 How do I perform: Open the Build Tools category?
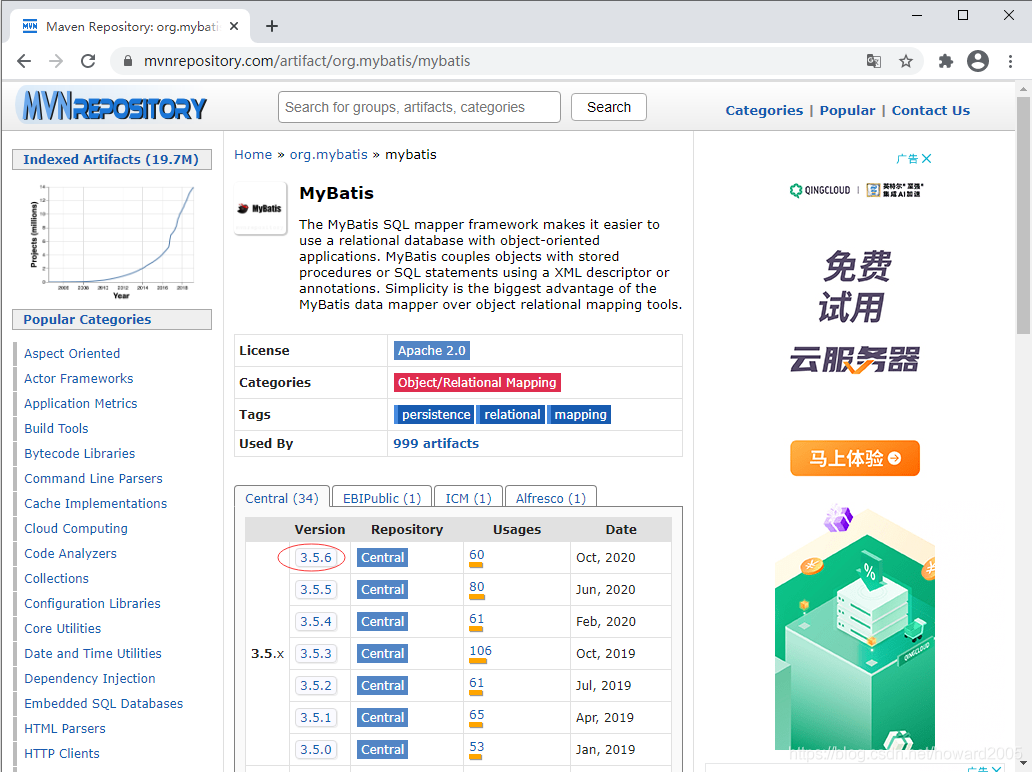pos(56,428)
